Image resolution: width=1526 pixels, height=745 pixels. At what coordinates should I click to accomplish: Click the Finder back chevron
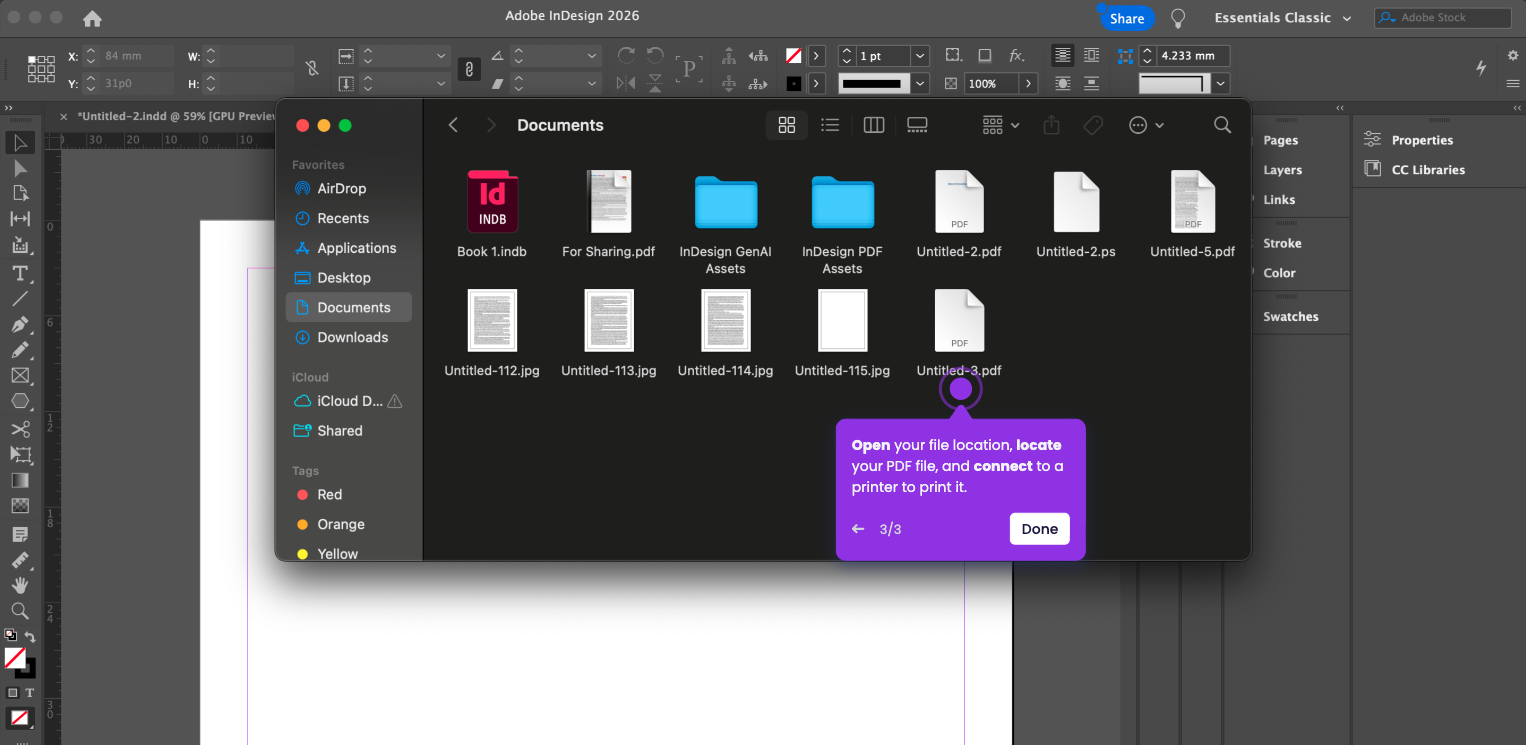(453, 125)
